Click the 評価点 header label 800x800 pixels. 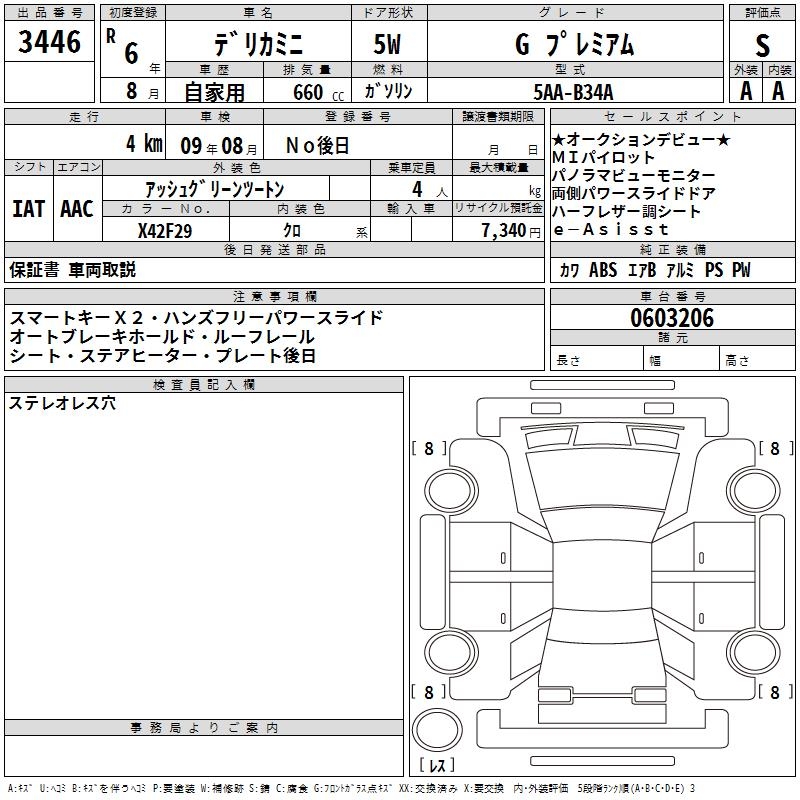click(762, 13)
